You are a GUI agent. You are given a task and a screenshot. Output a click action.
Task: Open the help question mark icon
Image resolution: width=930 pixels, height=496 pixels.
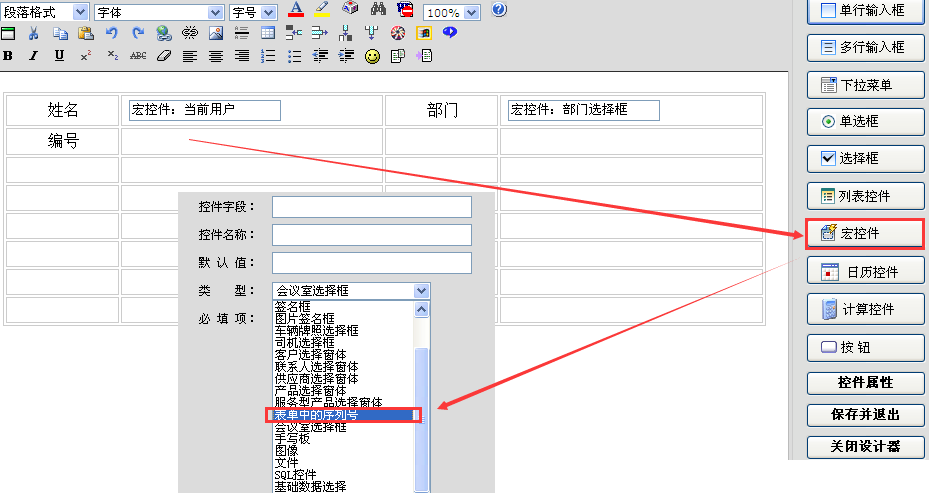coord(499,9)
